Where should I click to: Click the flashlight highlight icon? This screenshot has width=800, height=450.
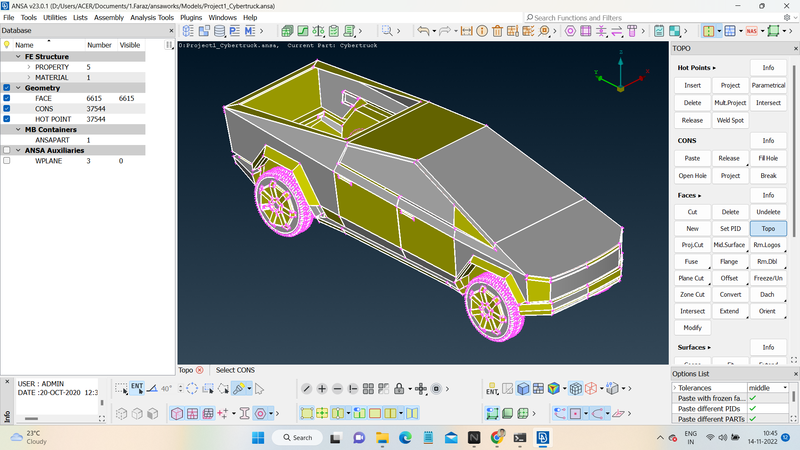238,389
